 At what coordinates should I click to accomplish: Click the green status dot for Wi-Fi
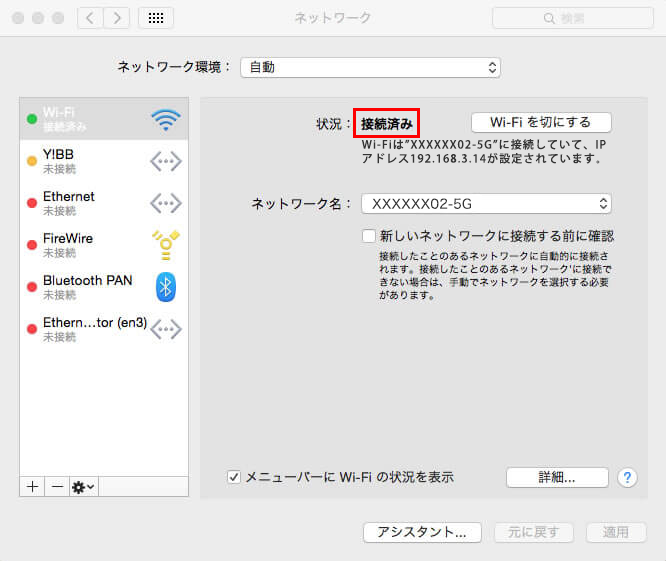32,119
